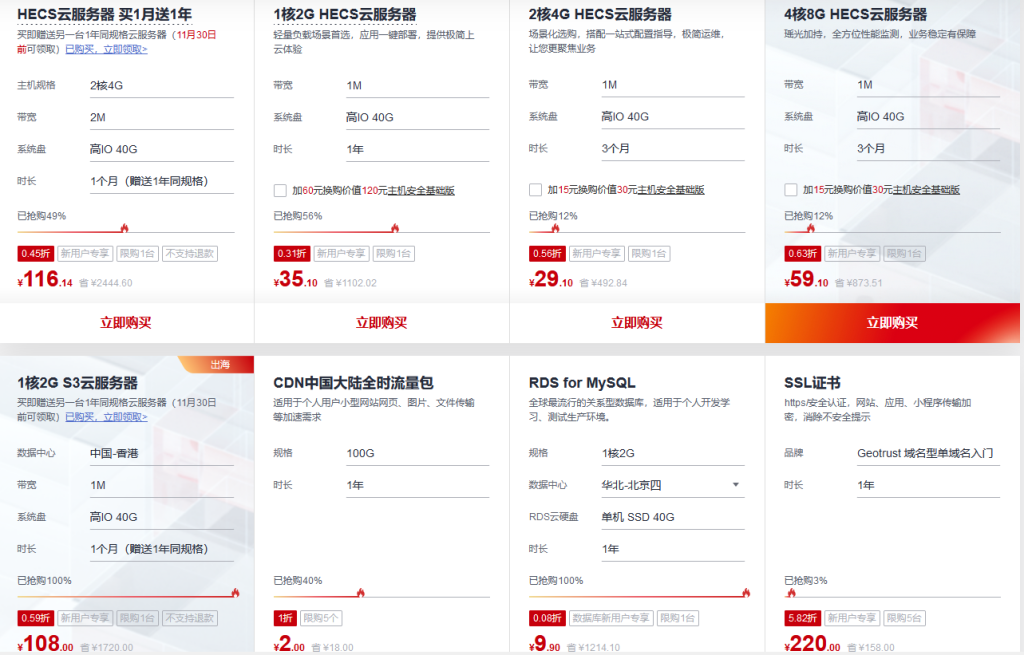
Task: Click flame icon on 2核4G HECS progress bar
Action: click(555, 228)
